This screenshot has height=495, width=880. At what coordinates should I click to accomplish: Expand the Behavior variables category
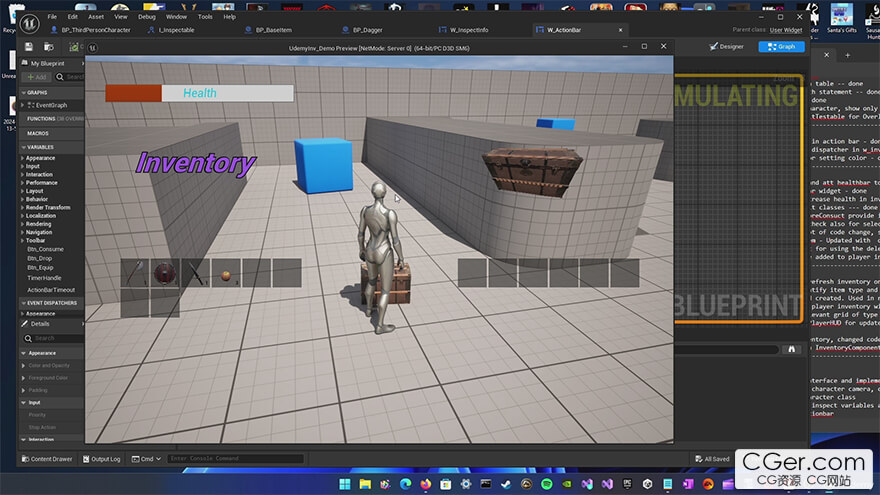[x=22, y=199]
